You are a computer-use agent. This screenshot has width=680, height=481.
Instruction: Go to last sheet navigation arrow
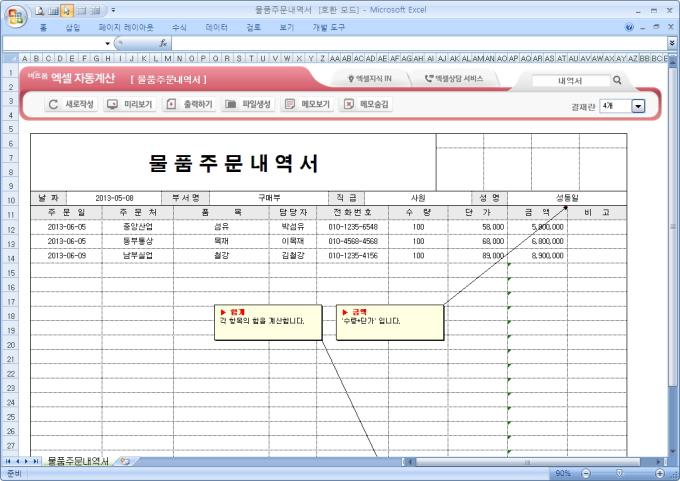(x=36, y=461)
